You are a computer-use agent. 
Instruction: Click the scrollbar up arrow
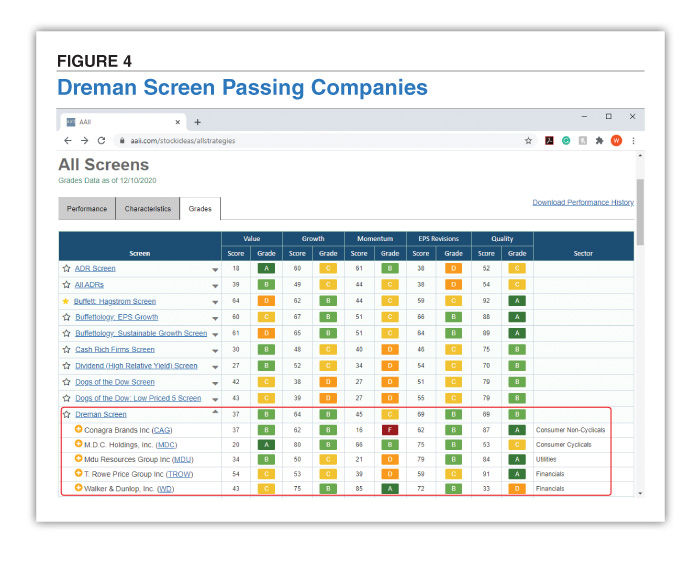(x=640, y=155)
